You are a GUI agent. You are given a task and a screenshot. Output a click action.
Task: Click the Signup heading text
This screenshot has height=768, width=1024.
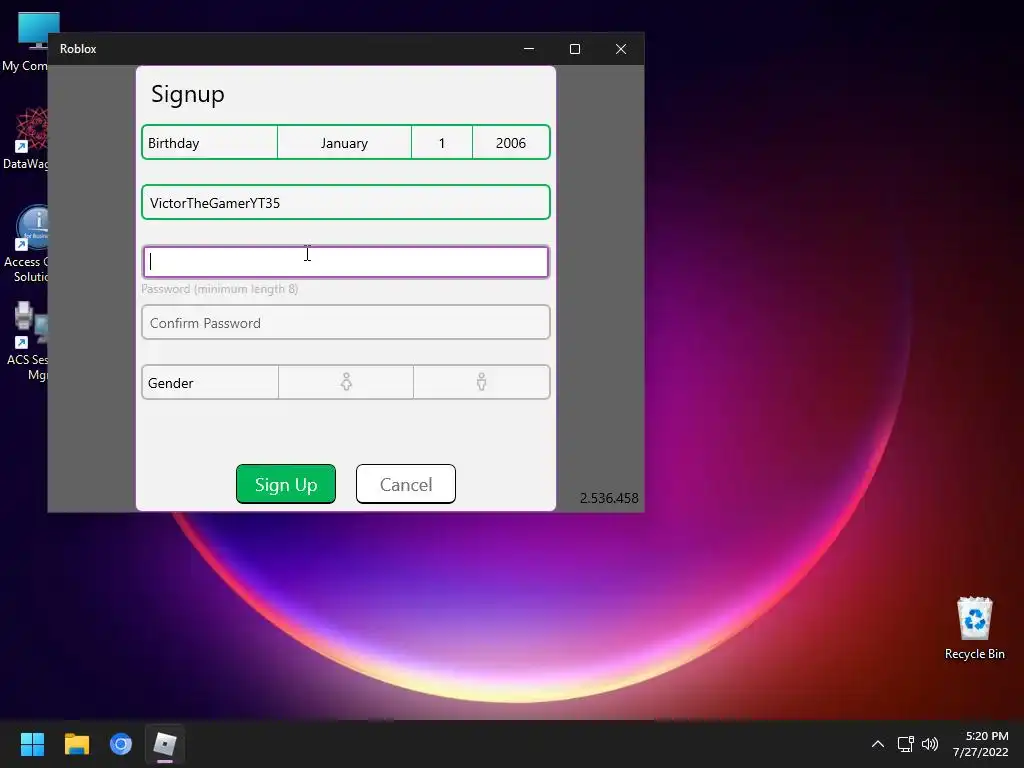coord(187,95)
